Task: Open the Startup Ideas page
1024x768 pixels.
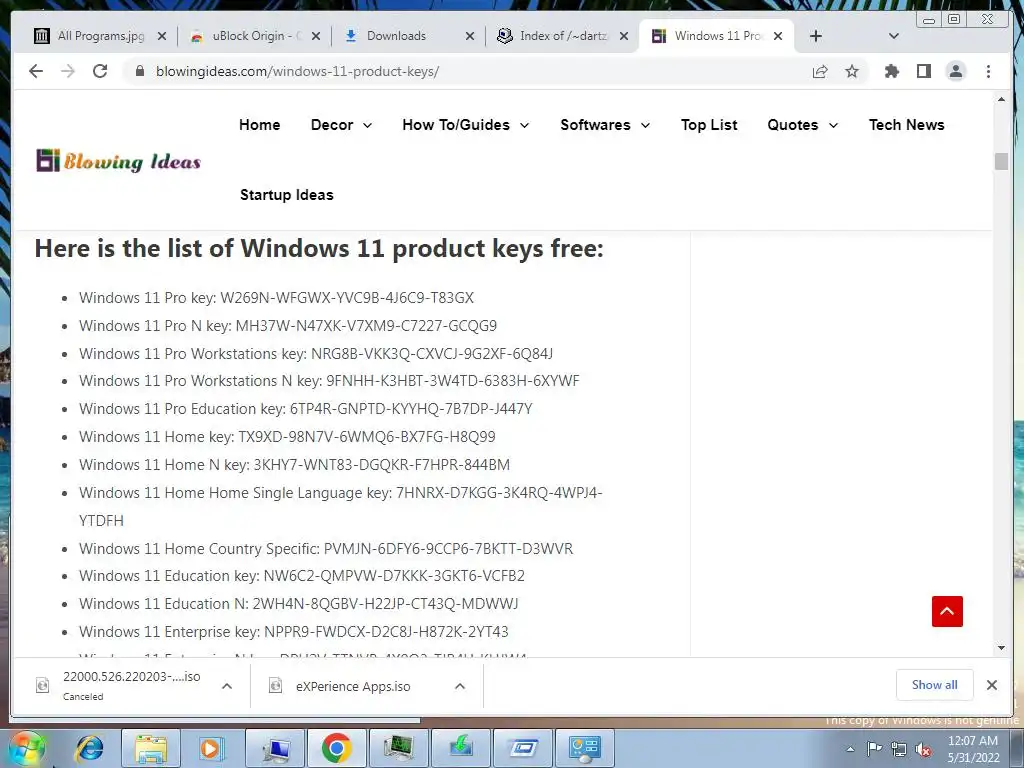Action: click(287, 195)
